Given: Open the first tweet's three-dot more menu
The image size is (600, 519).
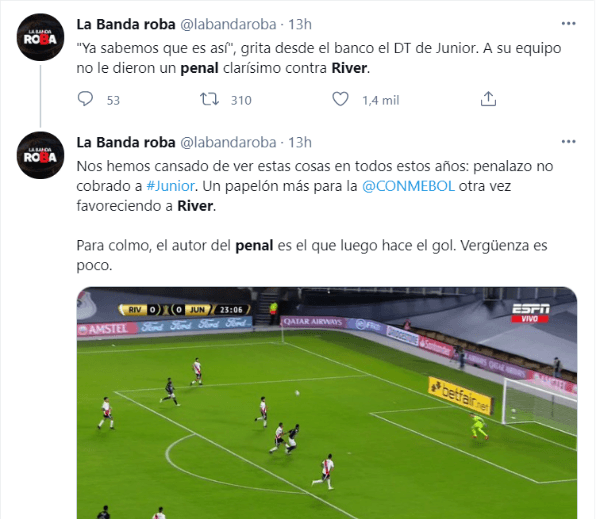Looking at the screenshot, I should 568,24.
